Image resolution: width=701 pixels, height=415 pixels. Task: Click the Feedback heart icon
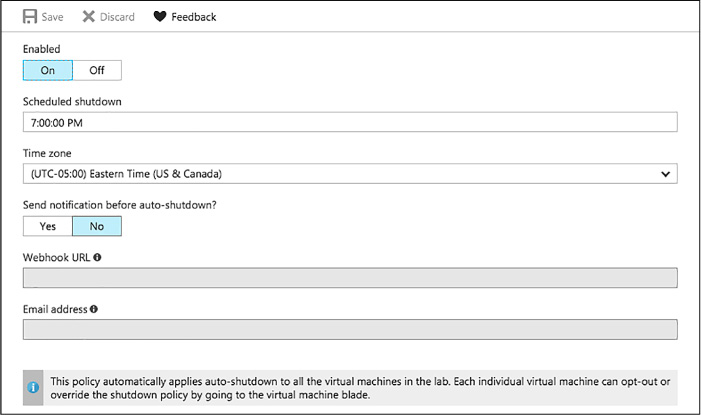click(160, 17)
